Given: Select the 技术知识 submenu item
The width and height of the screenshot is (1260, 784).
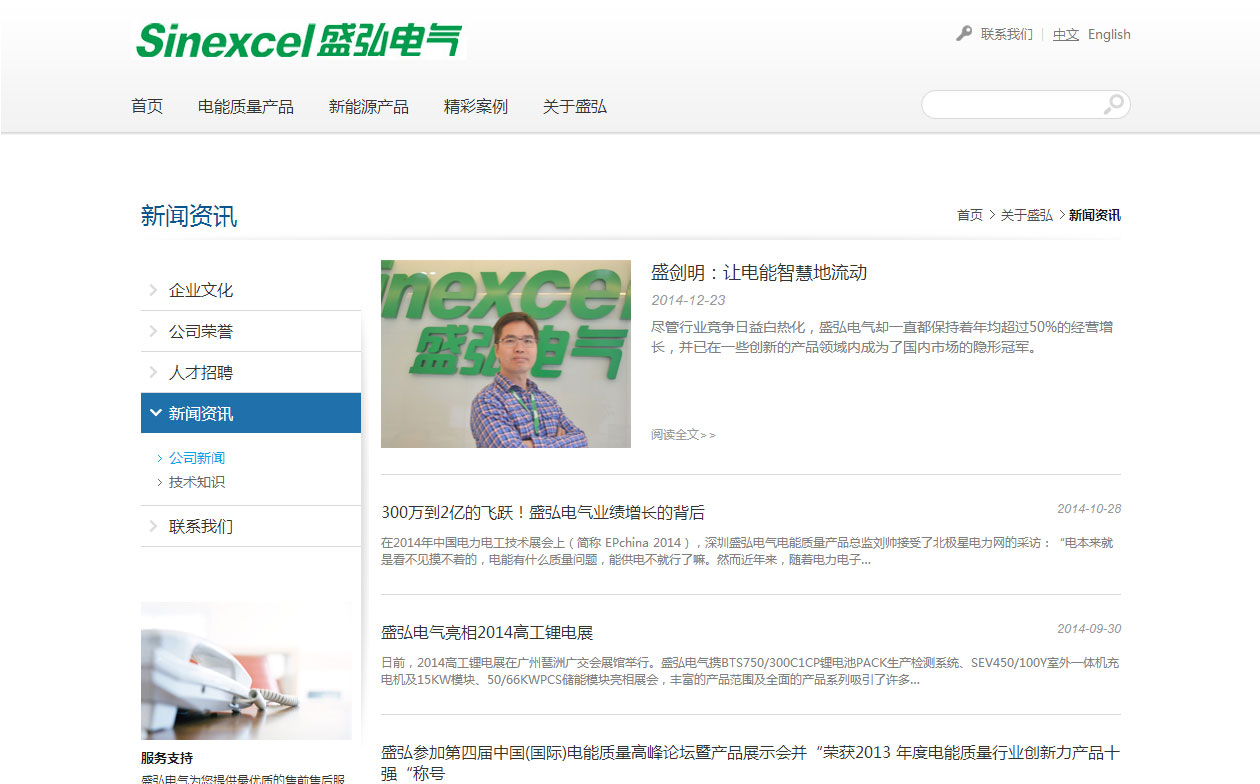Looking at the screenshot, I should pyautogui.click(x=197, y=482).
